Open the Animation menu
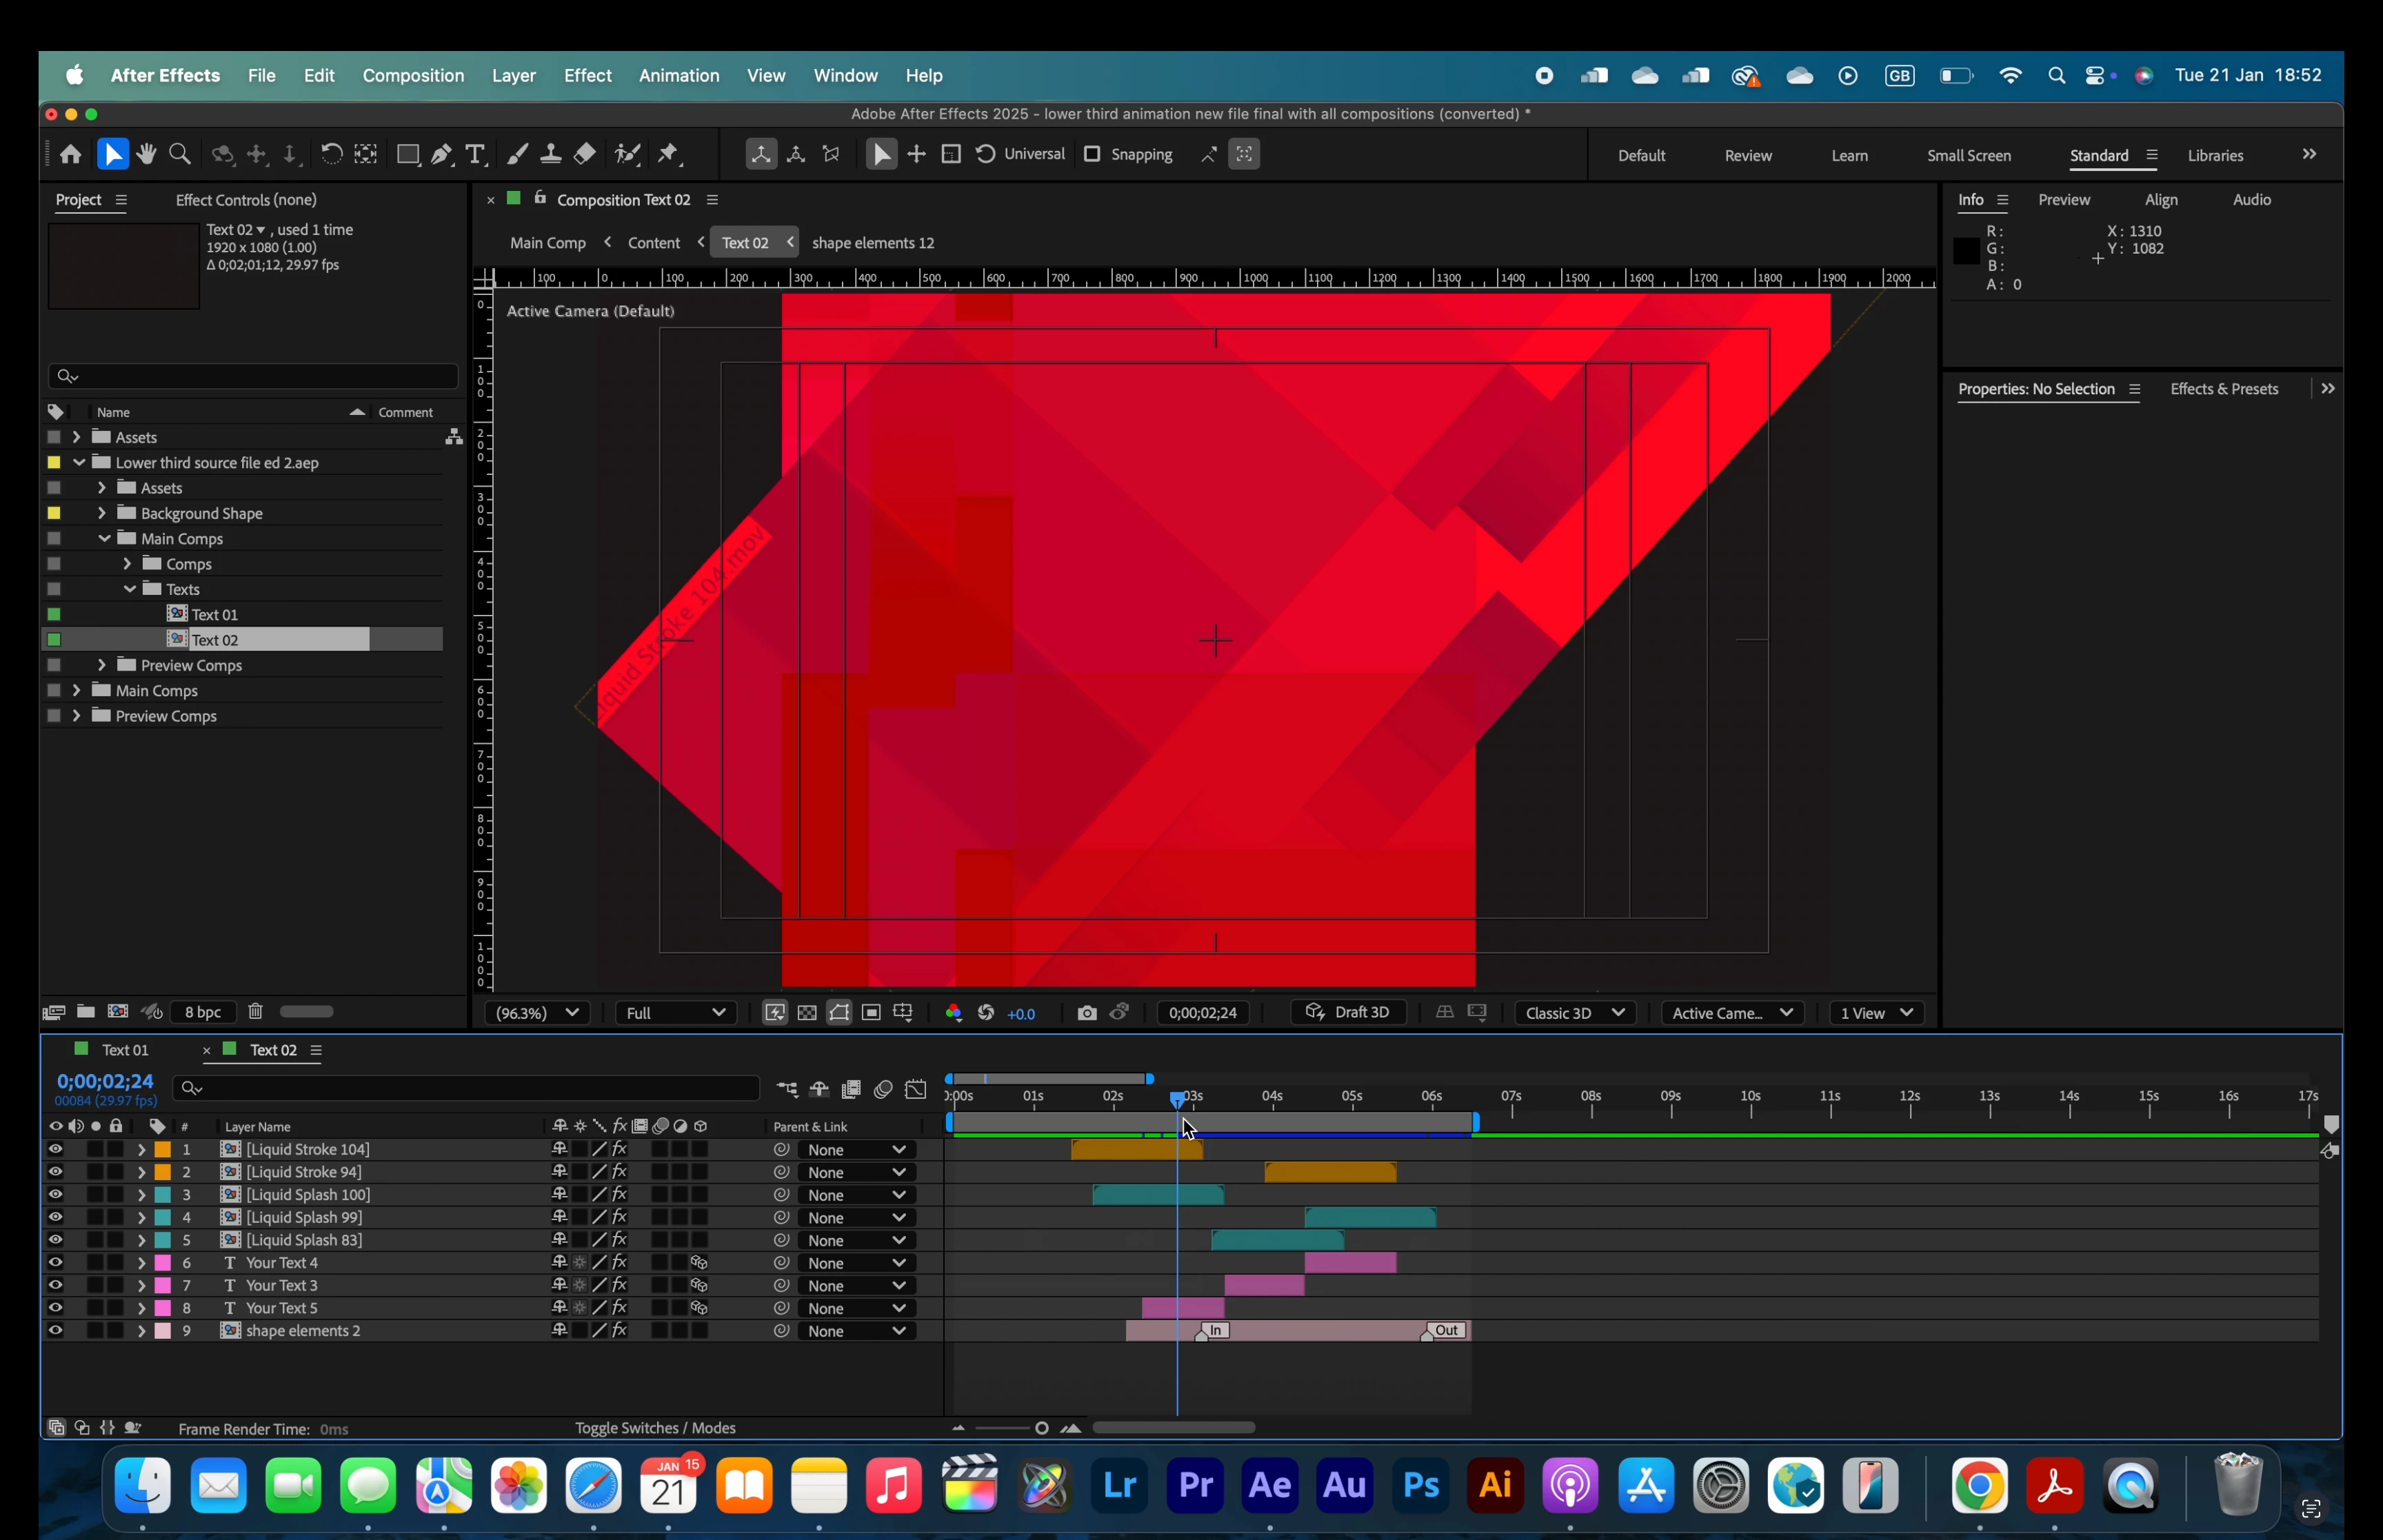The height and width of the screenshot is (1540, 2383). (x=678, y=76)
